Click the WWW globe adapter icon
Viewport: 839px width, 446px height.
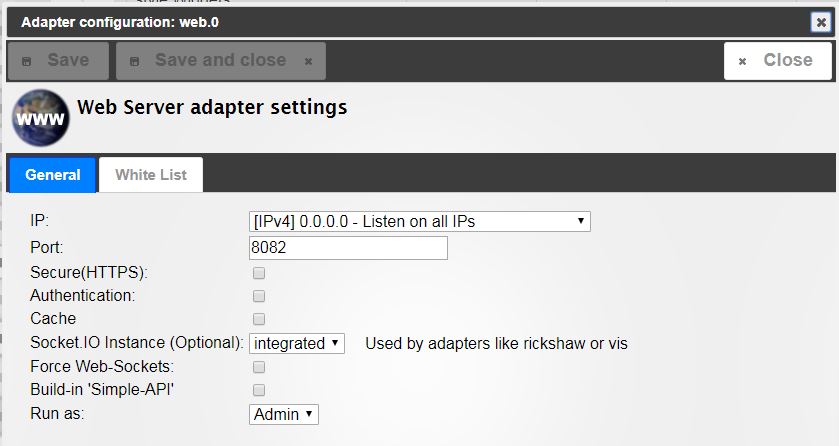(x=41, y=118)
